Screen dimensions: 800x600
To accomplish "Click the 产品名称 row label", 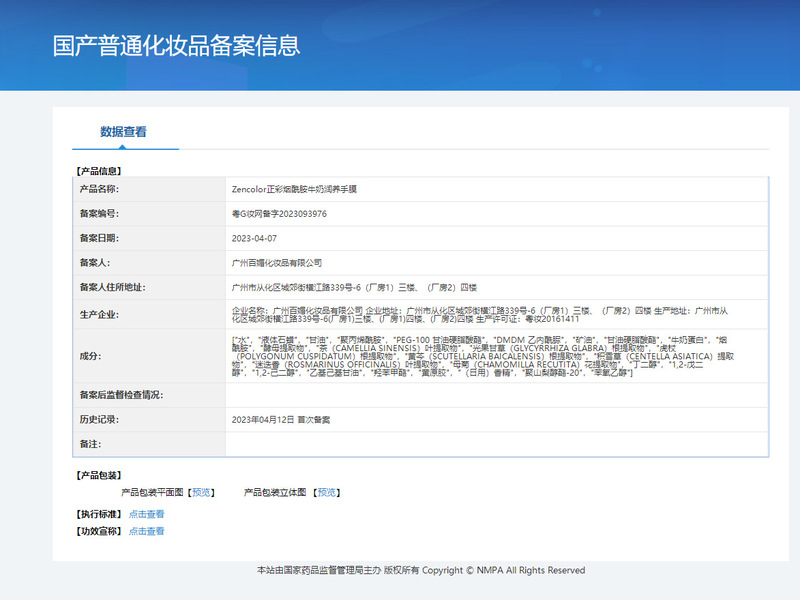I will click(98, 189).
